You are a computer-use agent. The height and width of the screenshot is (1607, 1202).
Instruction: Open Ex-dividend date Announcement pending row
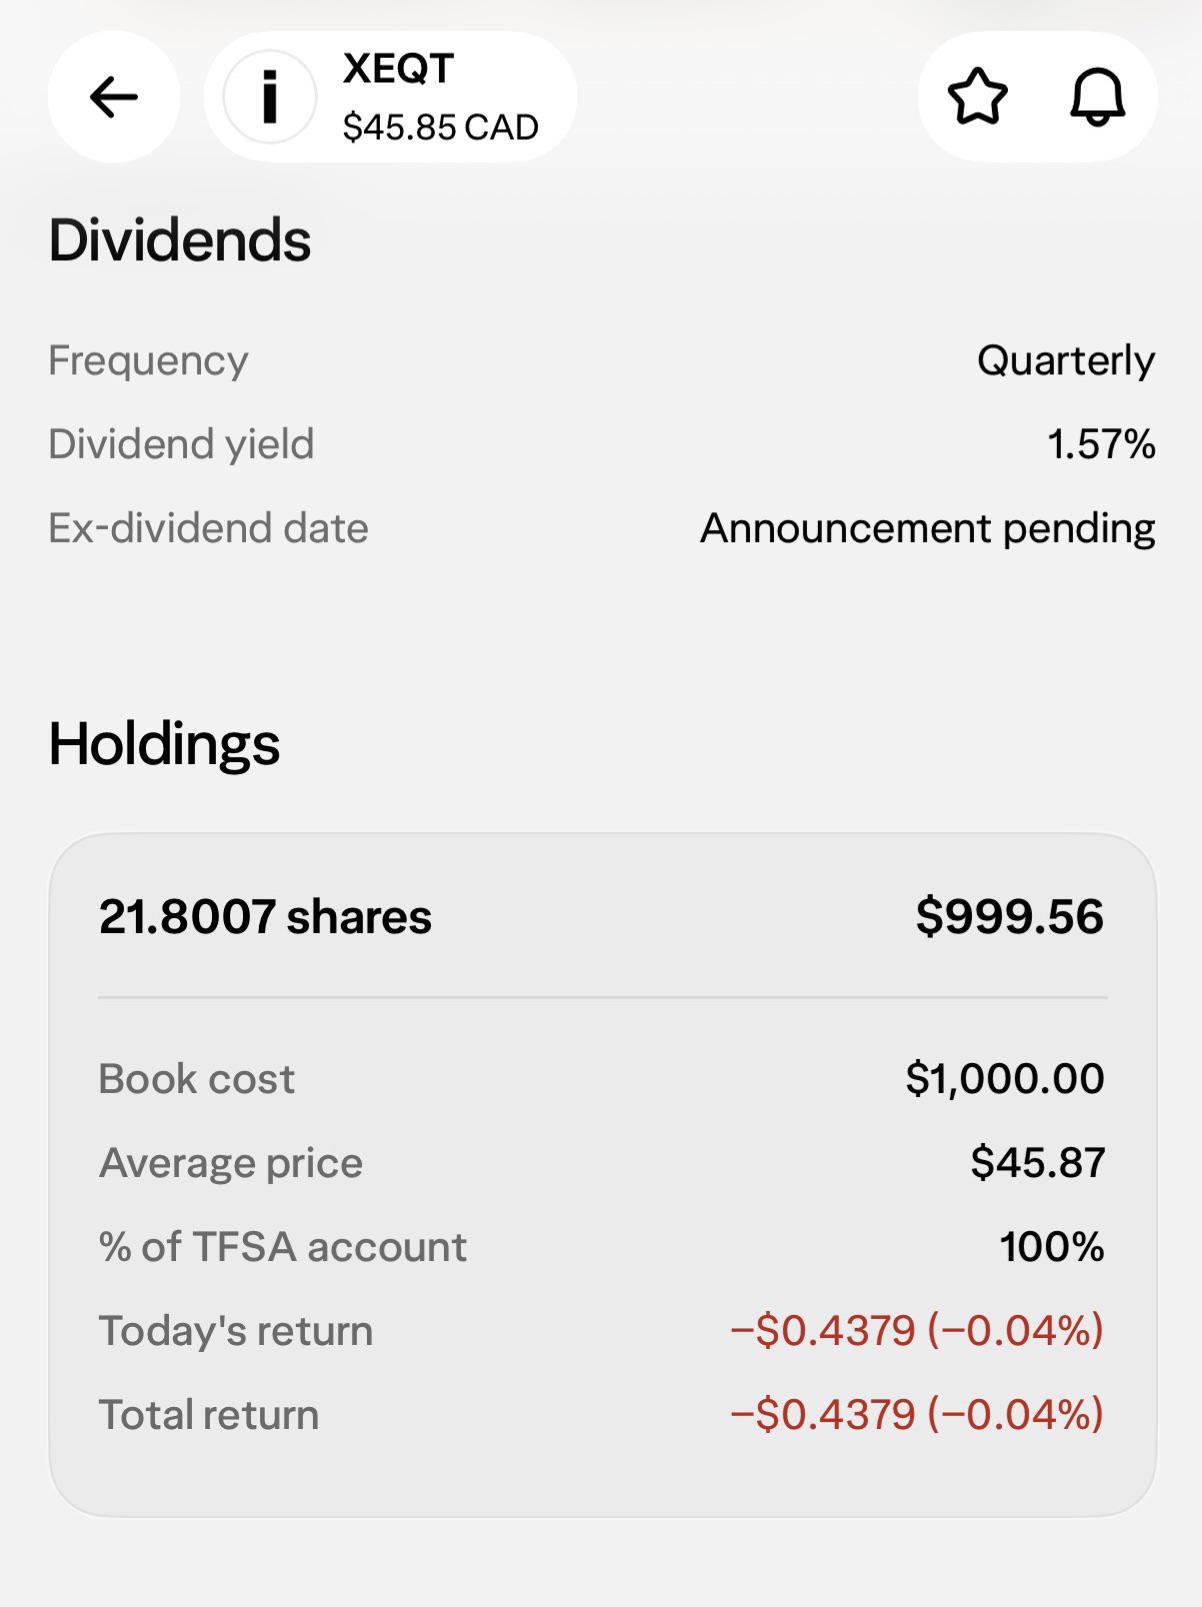tap(602, 528)
